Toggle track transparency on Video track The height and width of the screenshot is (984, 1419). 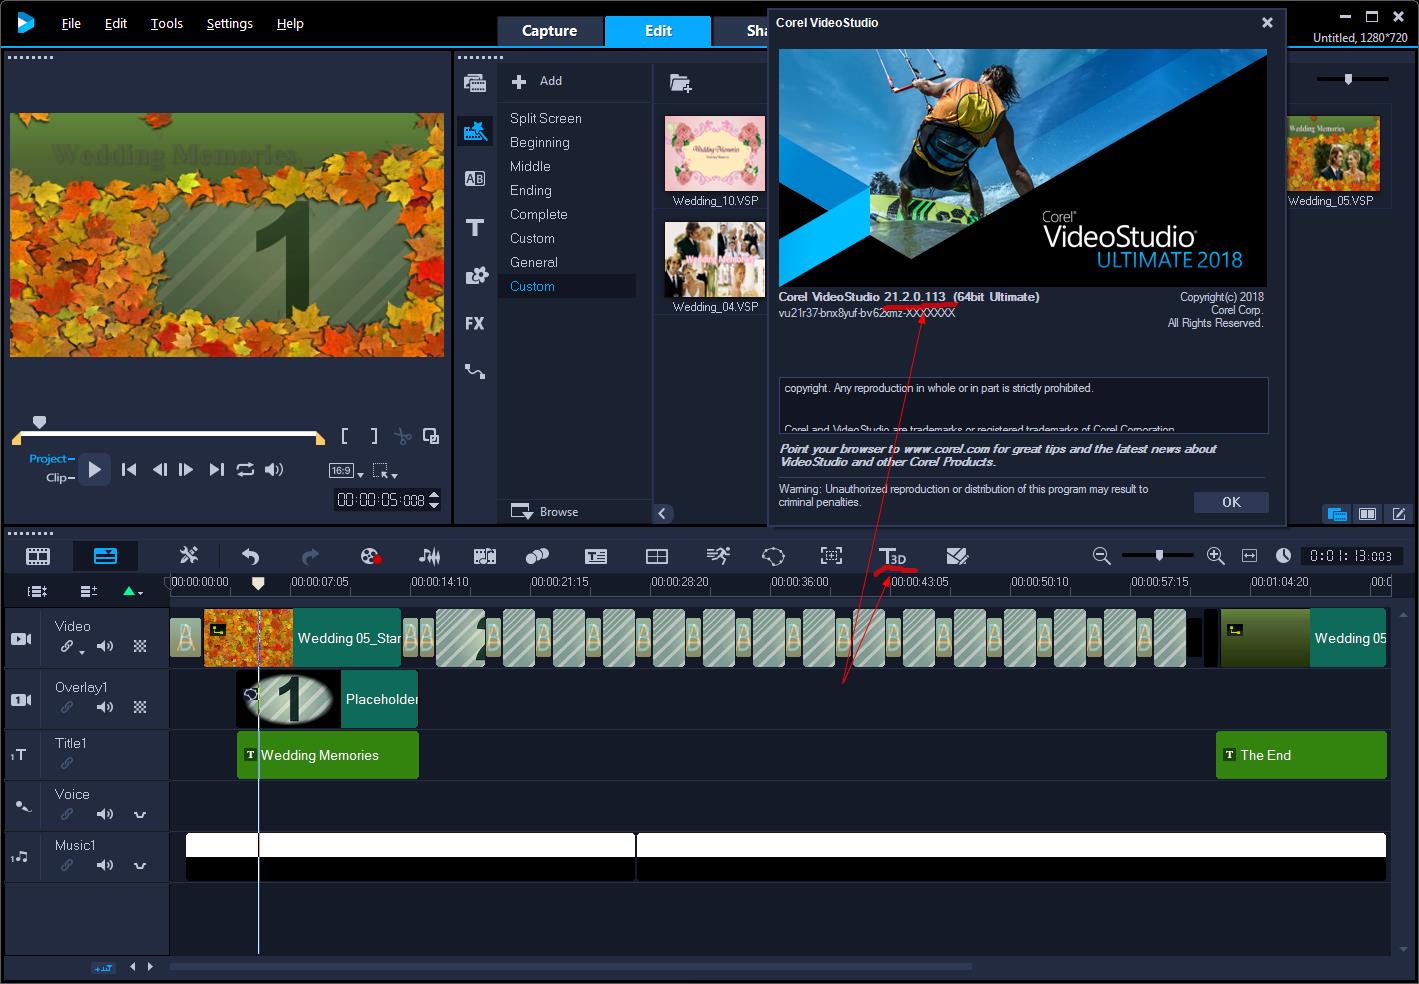pos(140,647)
